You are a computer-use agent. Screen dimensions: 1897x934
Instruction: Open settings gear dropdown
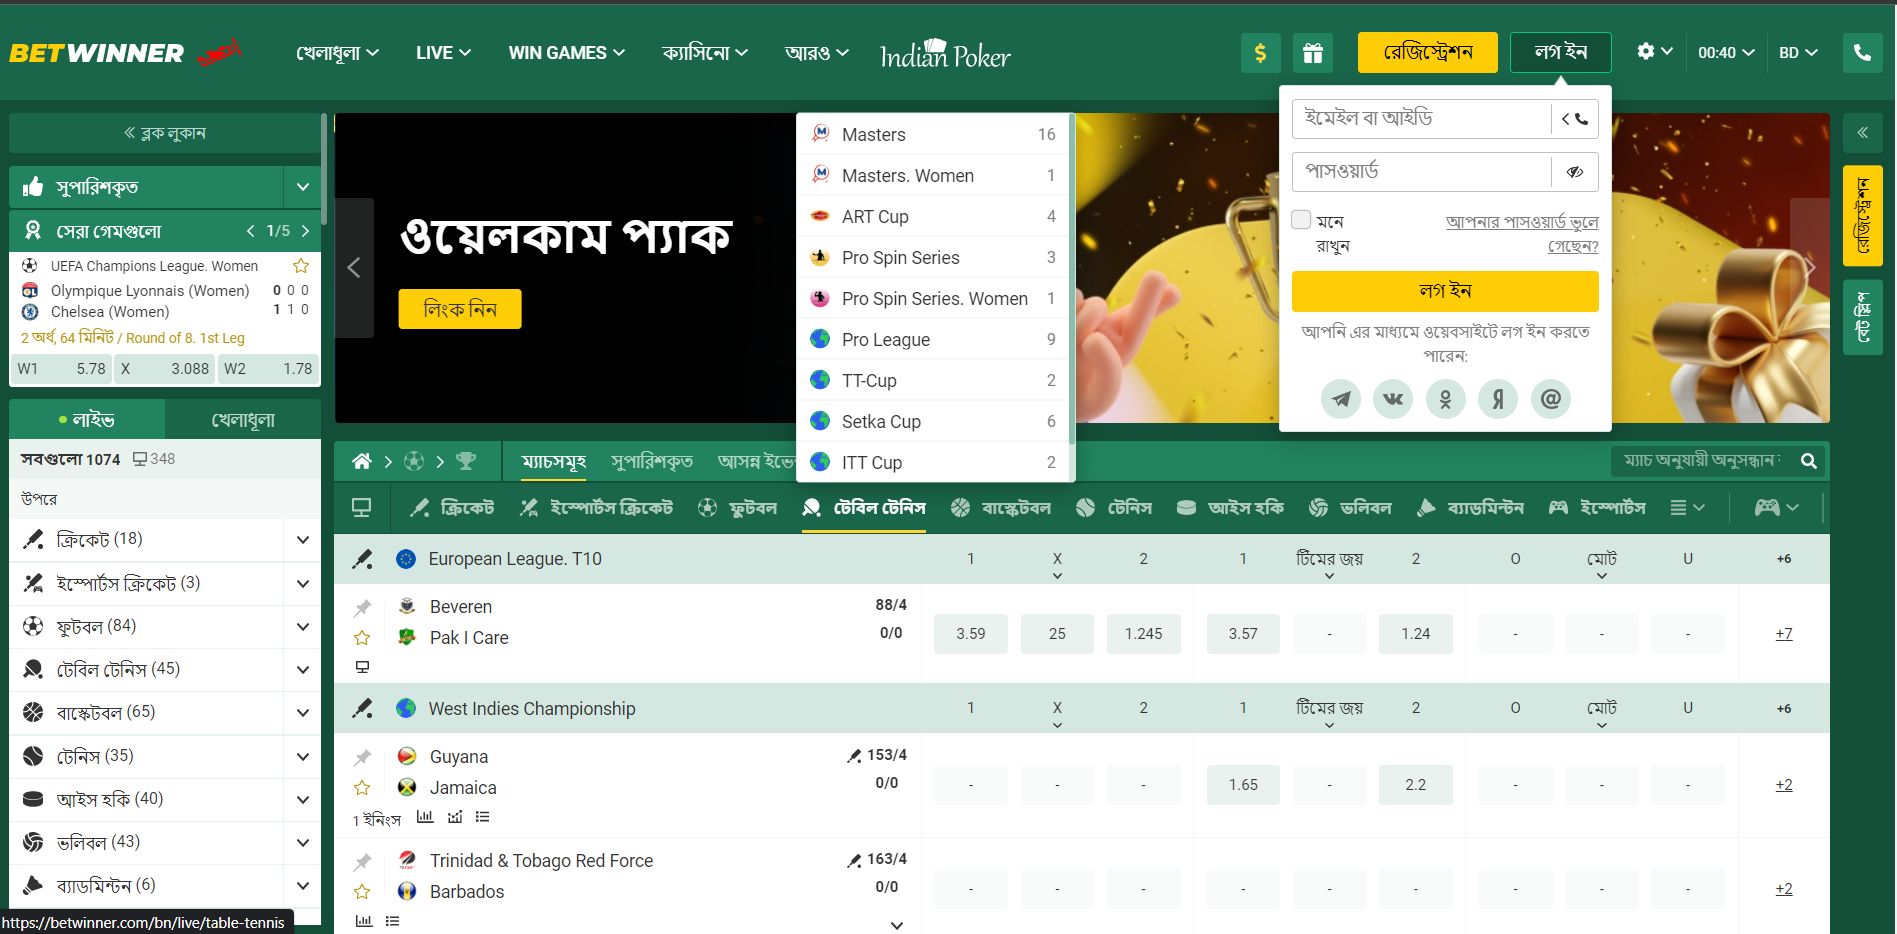pyautogui.click(x=1654, y=52)
